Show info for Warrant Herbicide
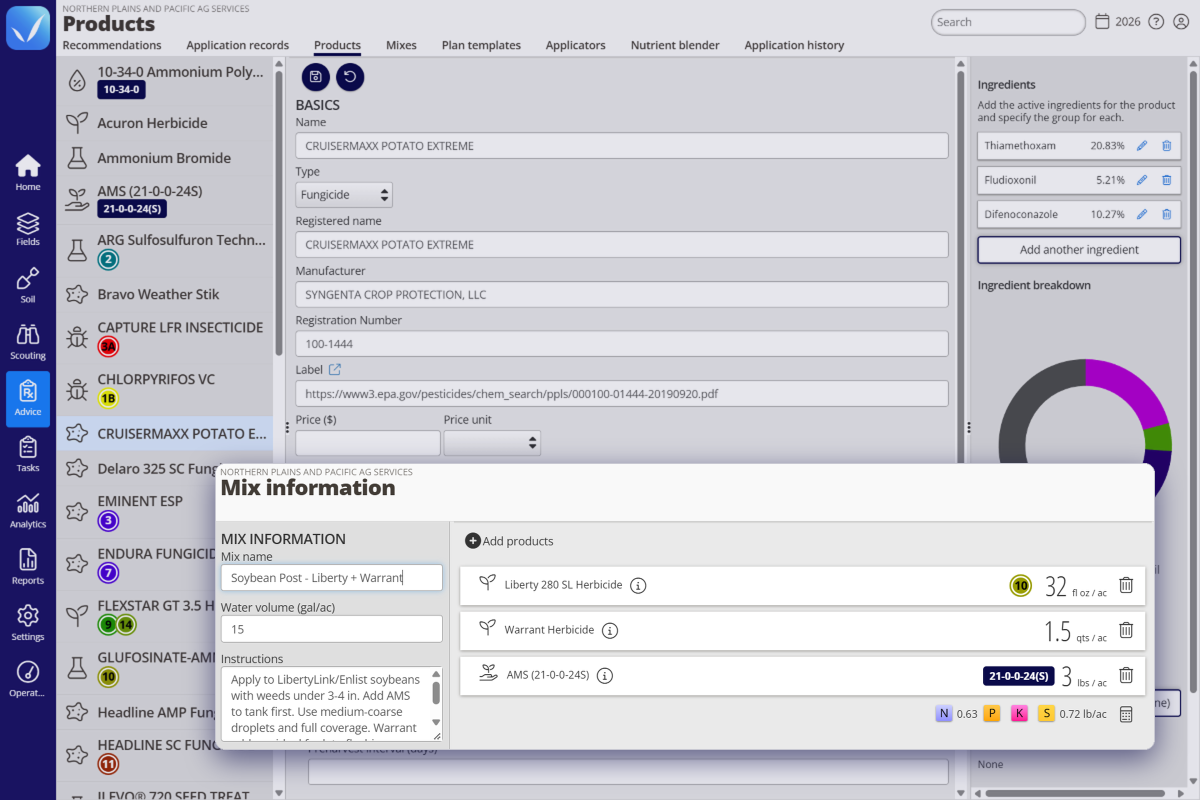 (610, 630)
